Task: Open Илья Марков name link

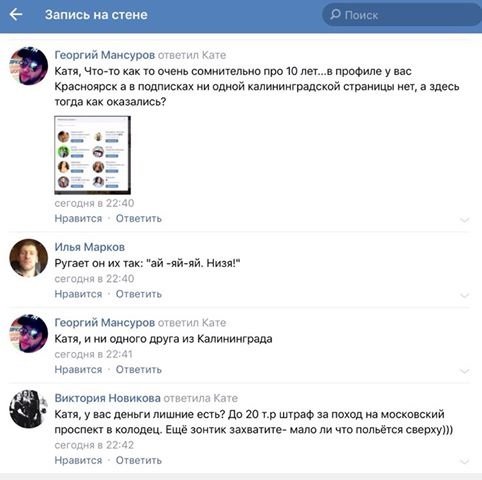Action: click(x=90, y=247)
